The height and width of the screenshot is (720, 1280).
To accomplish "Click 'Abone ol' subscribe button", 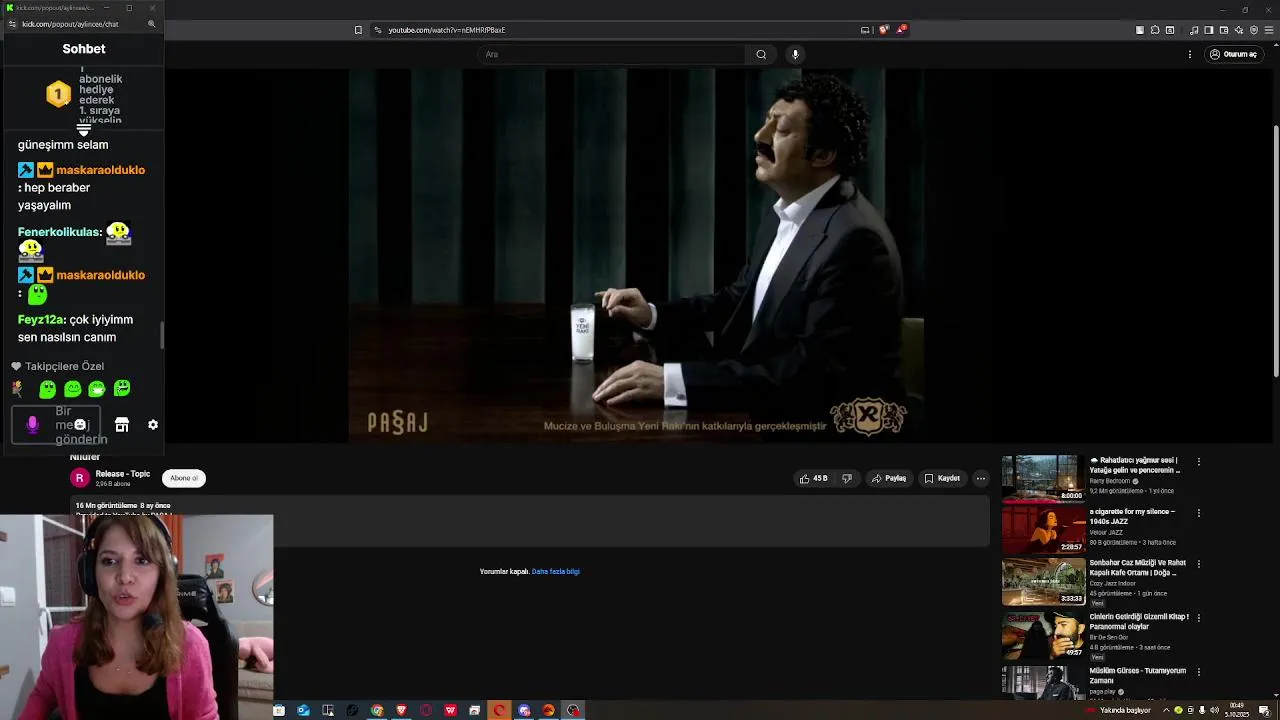I will tap(184, 478).
